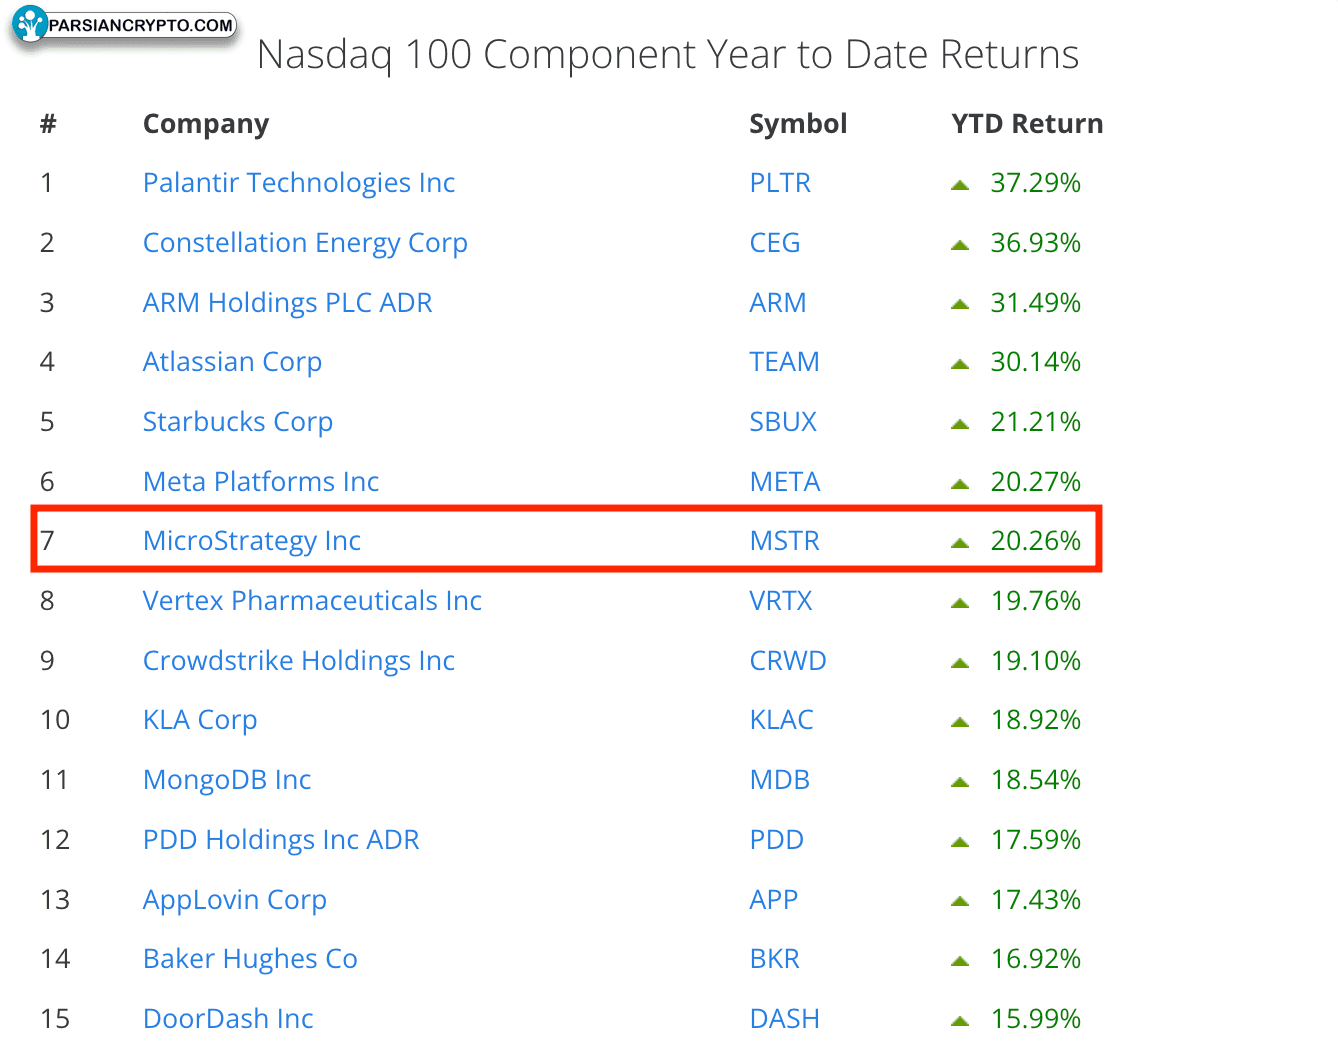This screenshot has width=1338, height=1050.
Task: Open KLA Corp company link
Action: 200,720
